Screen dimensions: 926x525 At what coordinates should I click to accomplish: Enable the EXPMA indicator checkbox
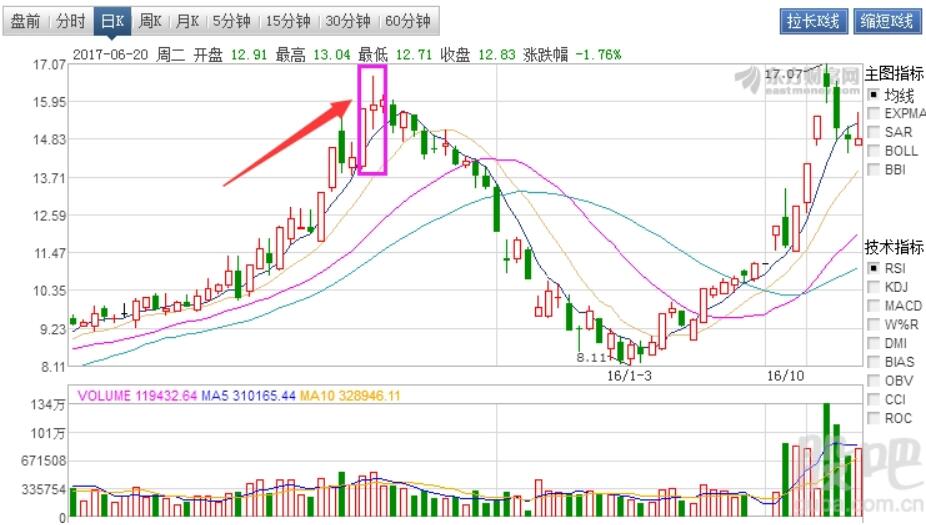pyautogui.click(x=873, y=113)
